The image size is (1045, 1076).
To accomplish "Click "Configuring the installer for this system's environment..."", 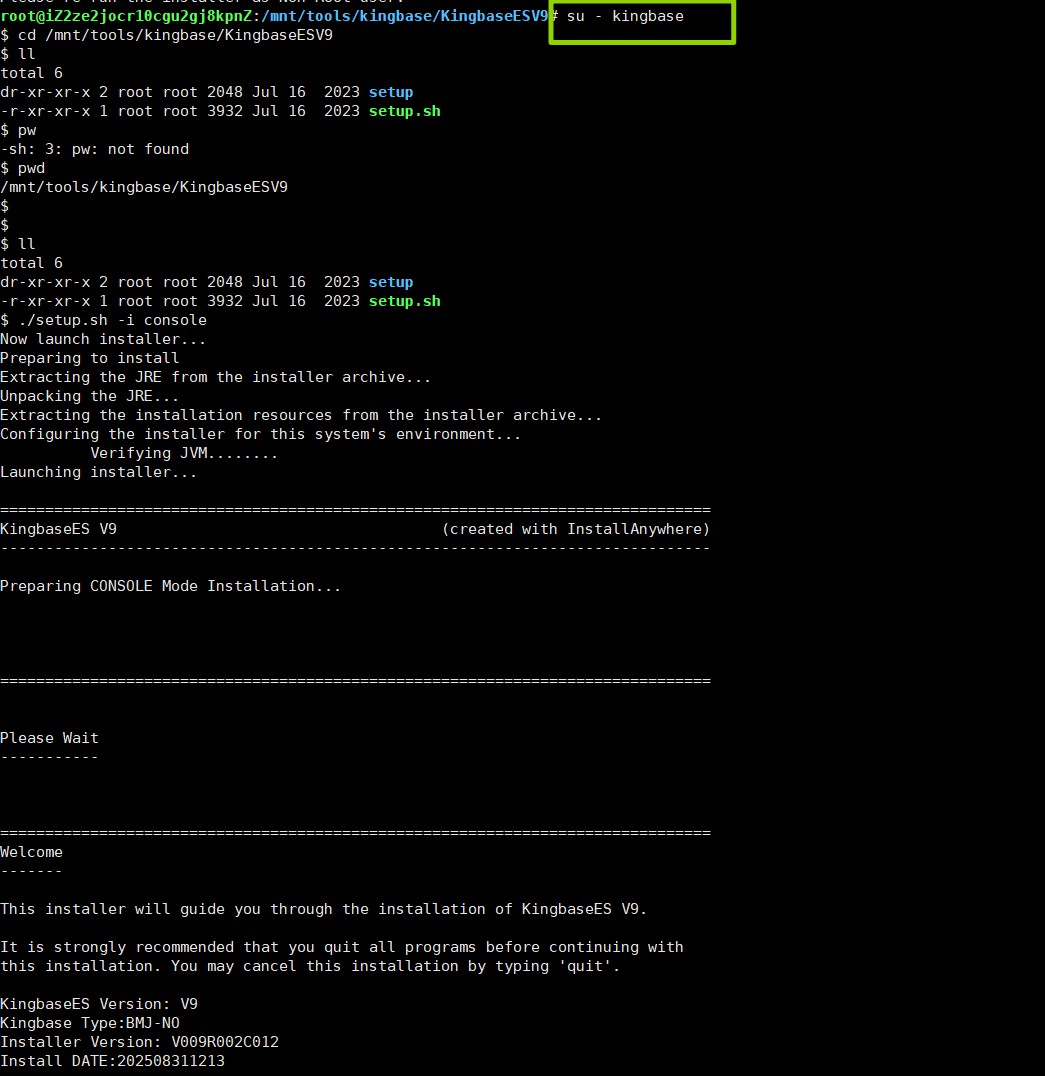I will coord(261,434).
